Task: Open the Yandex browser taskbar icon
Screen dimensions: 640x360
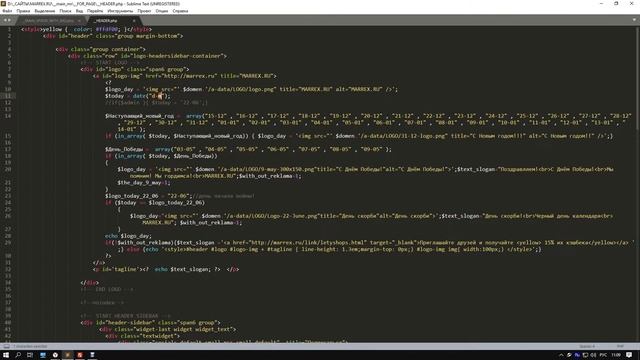Action: (55, 355)
